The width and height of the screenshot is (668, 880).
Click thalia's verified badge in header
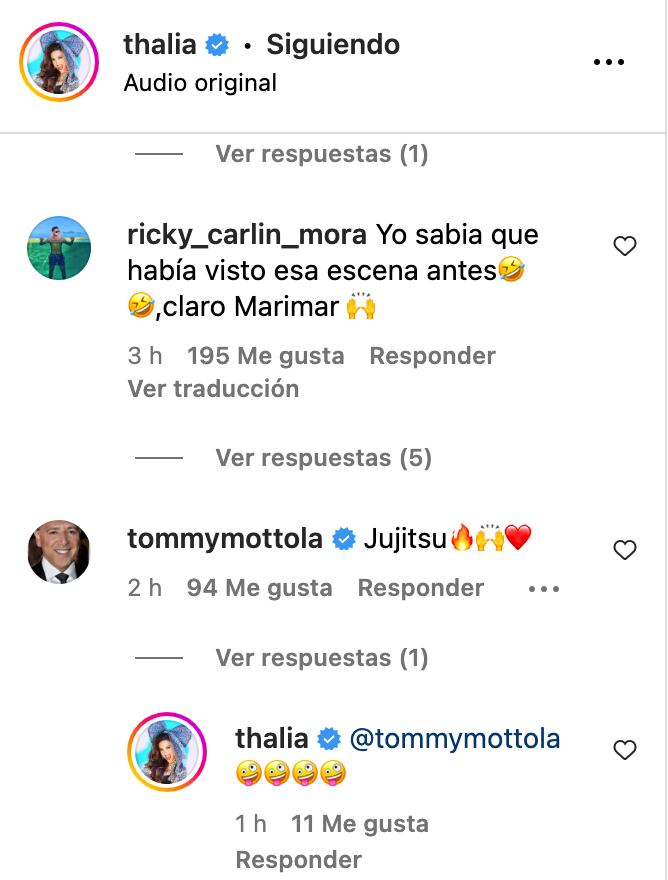[217, 45]
